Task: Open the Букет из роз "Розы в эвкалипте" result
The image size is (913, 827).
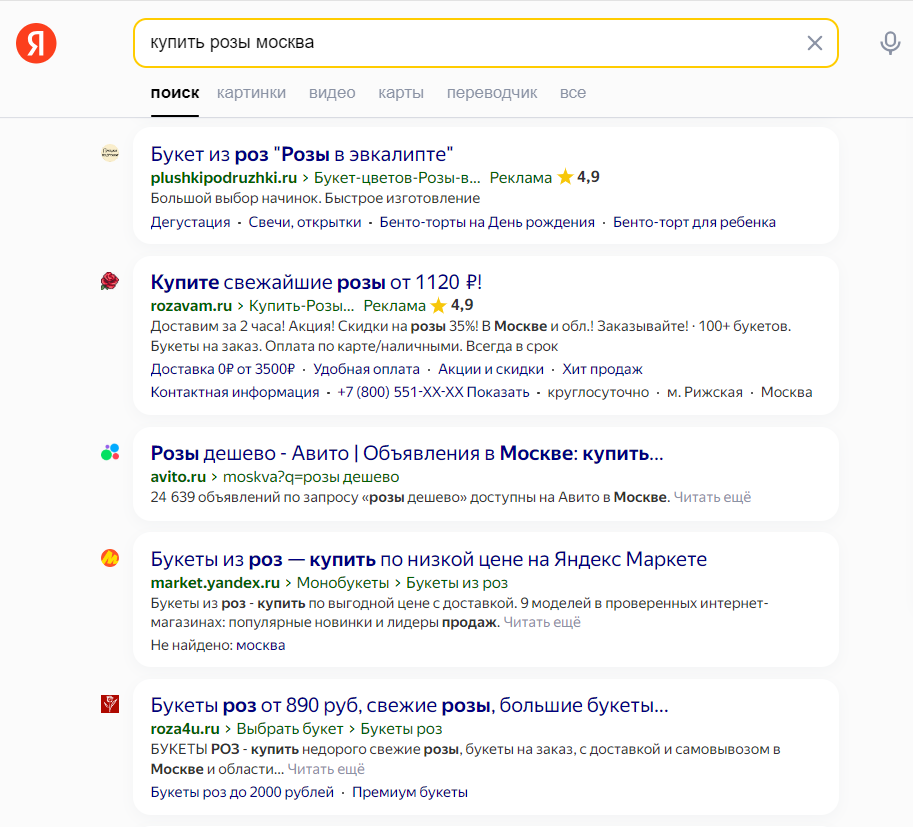Action: (302, 154)
